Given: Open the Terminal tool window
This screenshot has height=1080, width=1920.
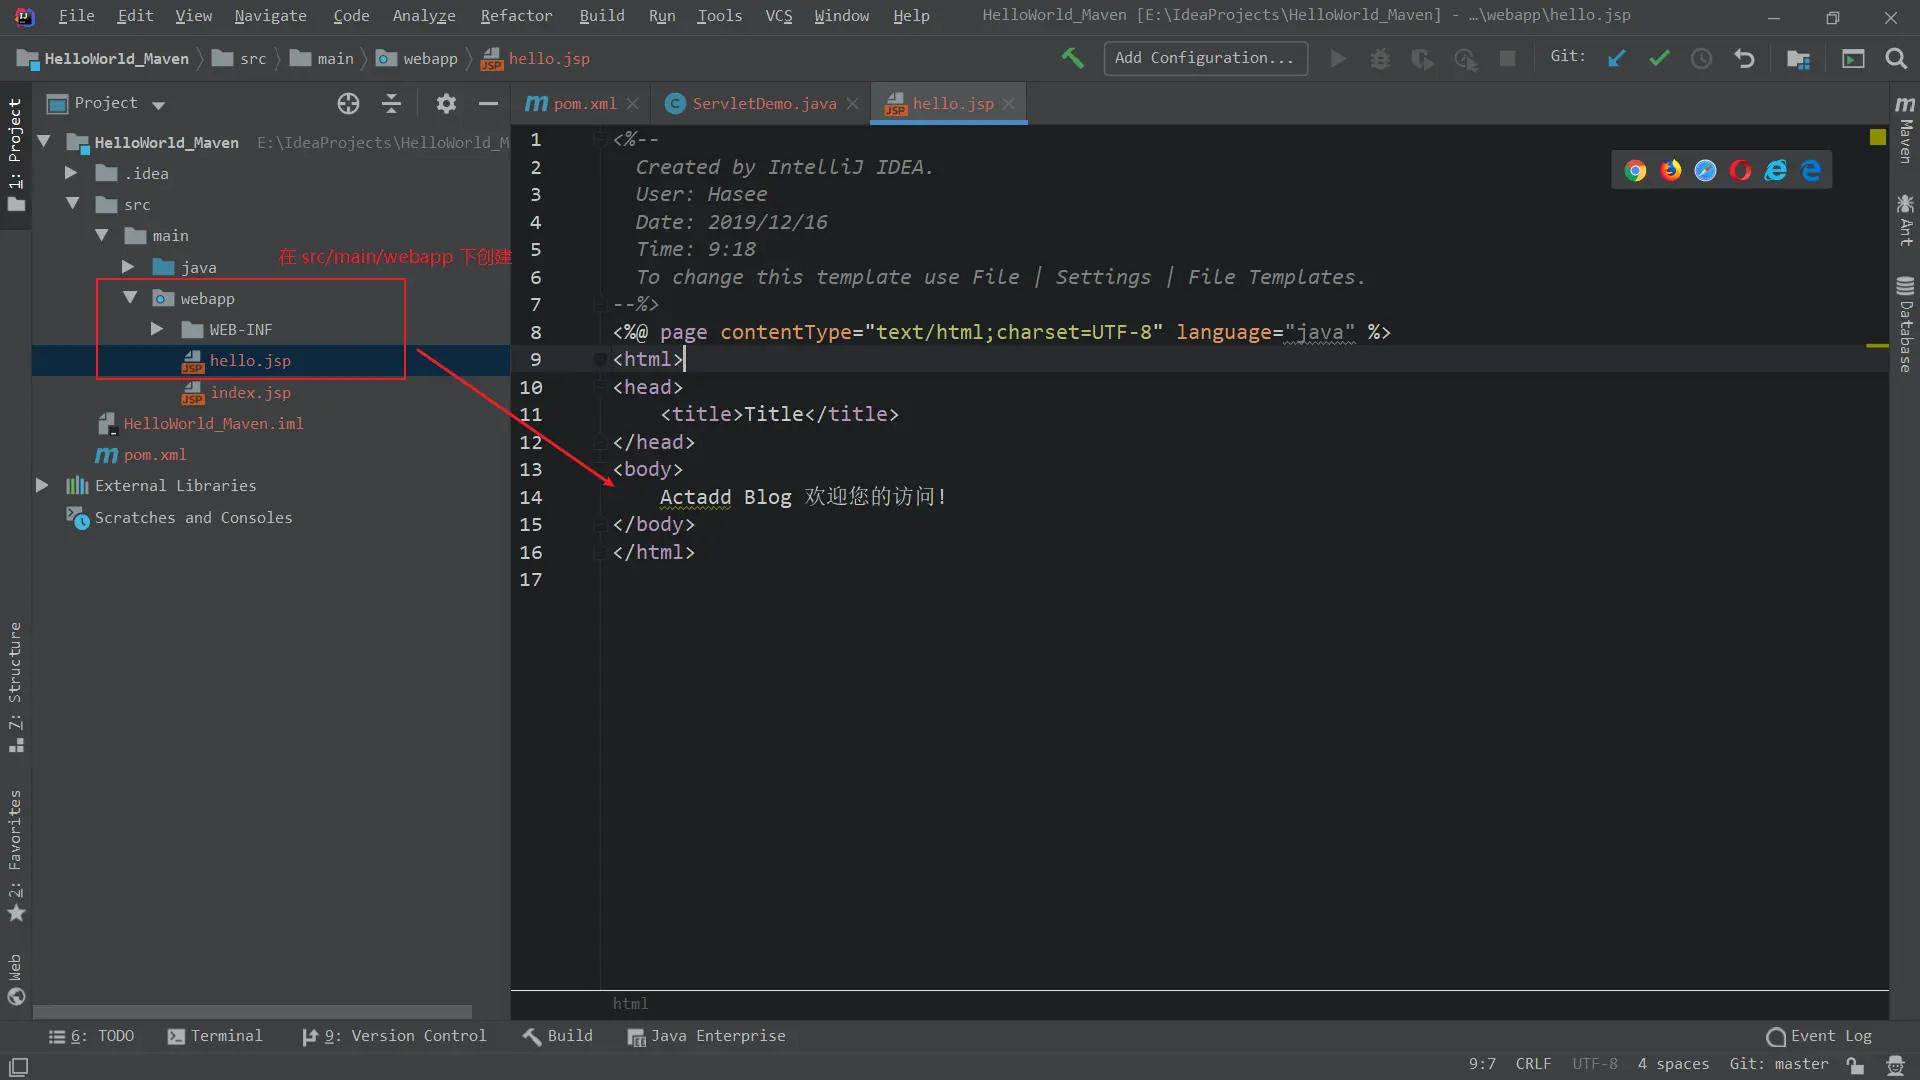Looking at the screenshot, I should click(215, 1036).
